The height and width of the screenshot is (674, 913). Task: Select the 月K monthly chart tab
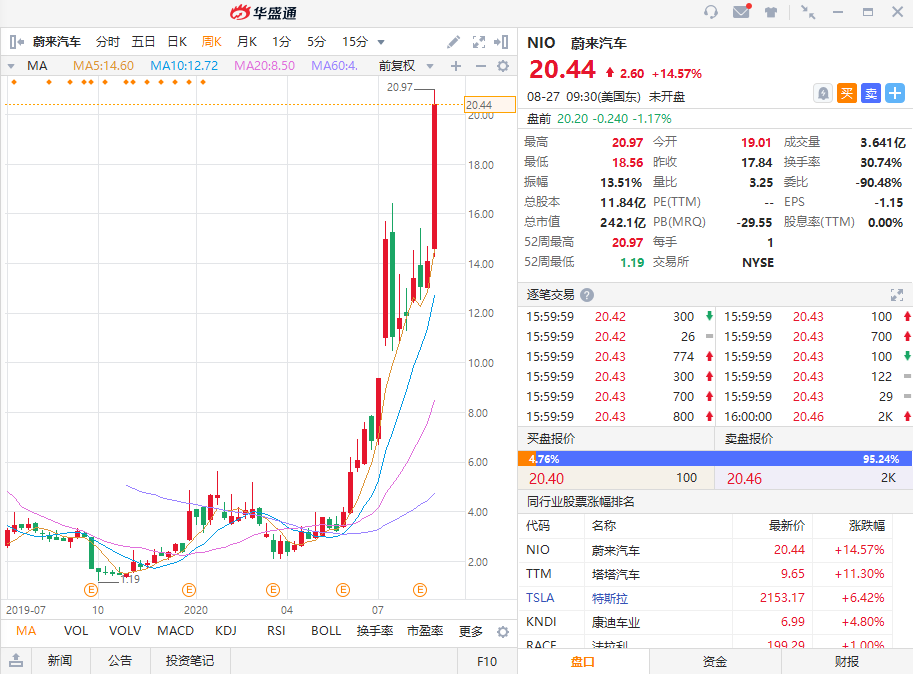point(247,42)
